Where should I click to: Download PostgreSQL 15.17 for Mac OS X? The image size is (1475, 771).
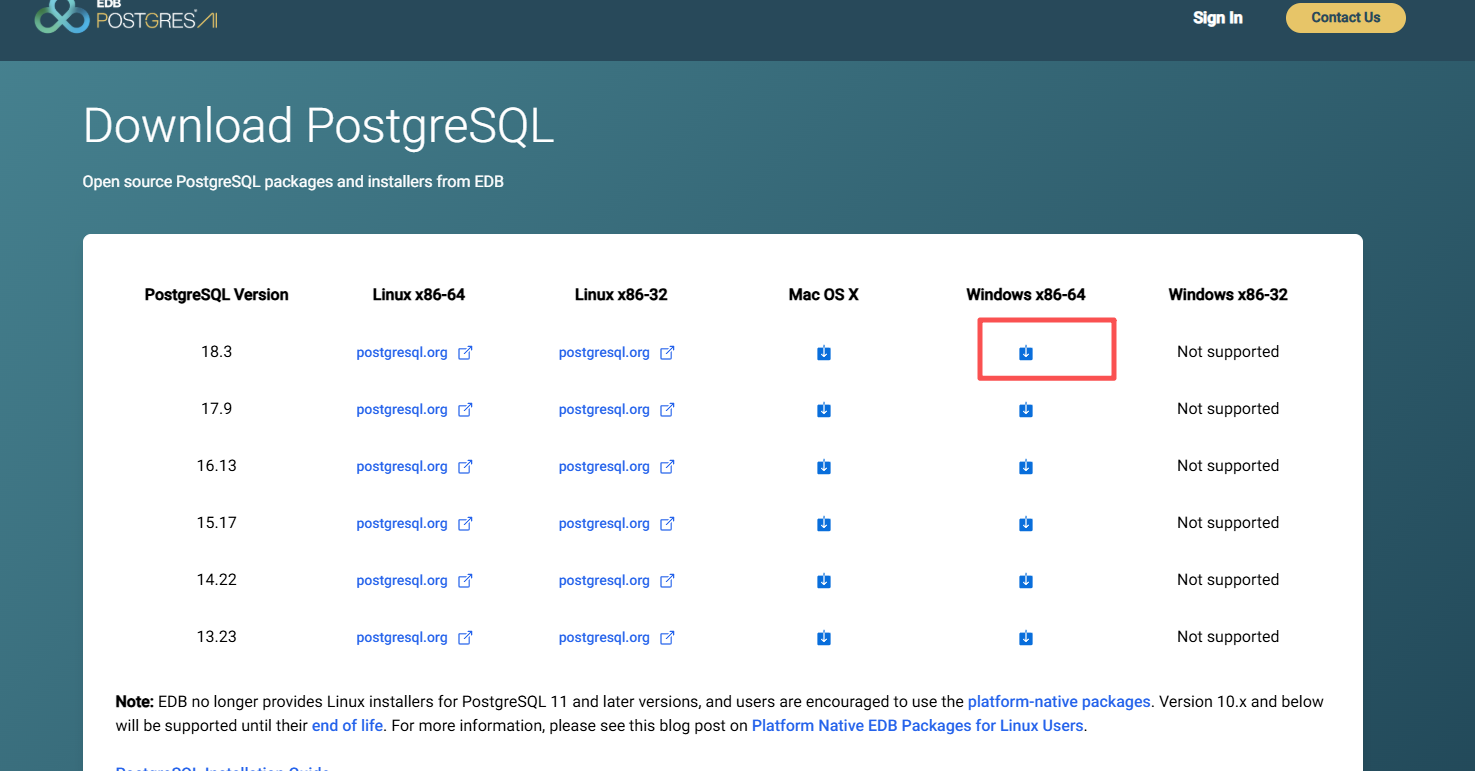click(824, 524)
